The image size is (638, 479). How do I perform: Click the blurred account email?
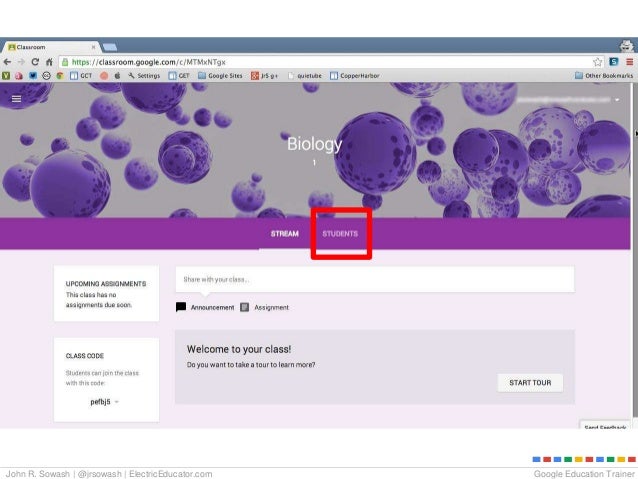(x=564, y=100)
